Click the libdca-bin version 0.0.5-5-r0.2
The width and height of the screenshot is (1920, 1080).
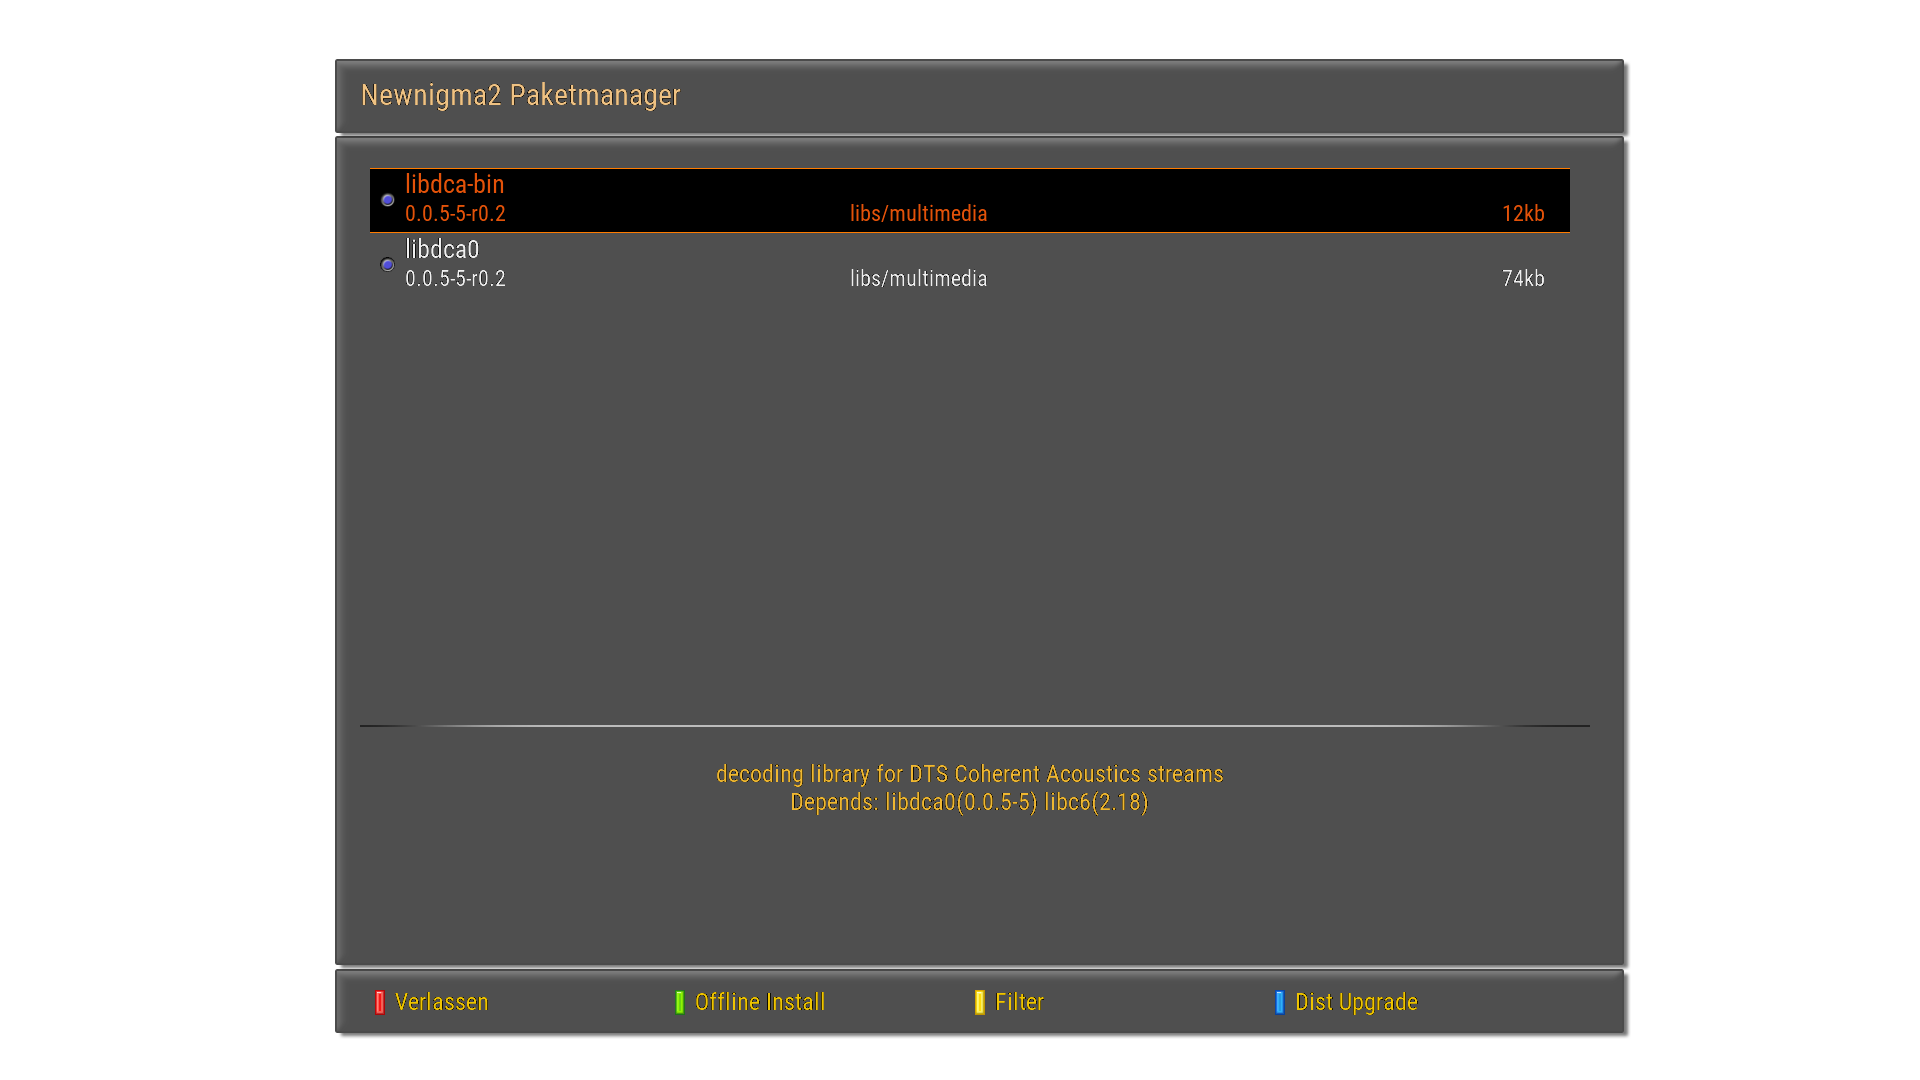(455, 214)
